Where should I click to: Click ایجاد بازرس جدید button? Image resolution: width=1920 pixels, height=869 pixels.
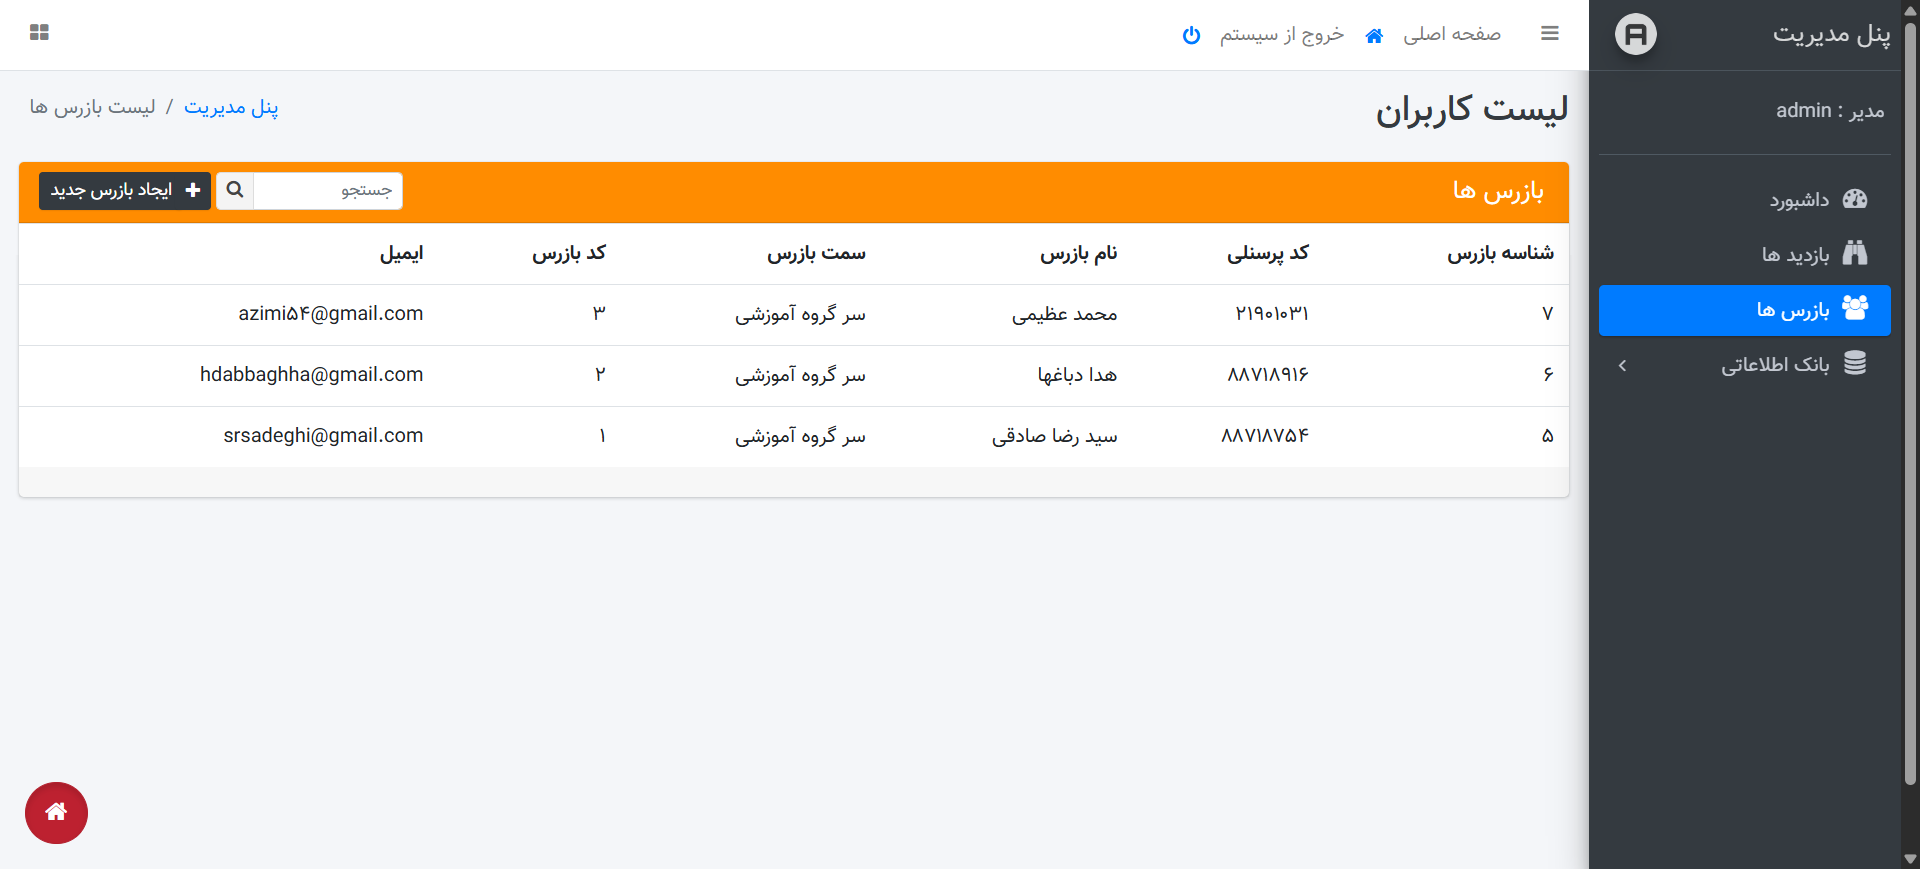pyautogui.click(x=125, y=190)
